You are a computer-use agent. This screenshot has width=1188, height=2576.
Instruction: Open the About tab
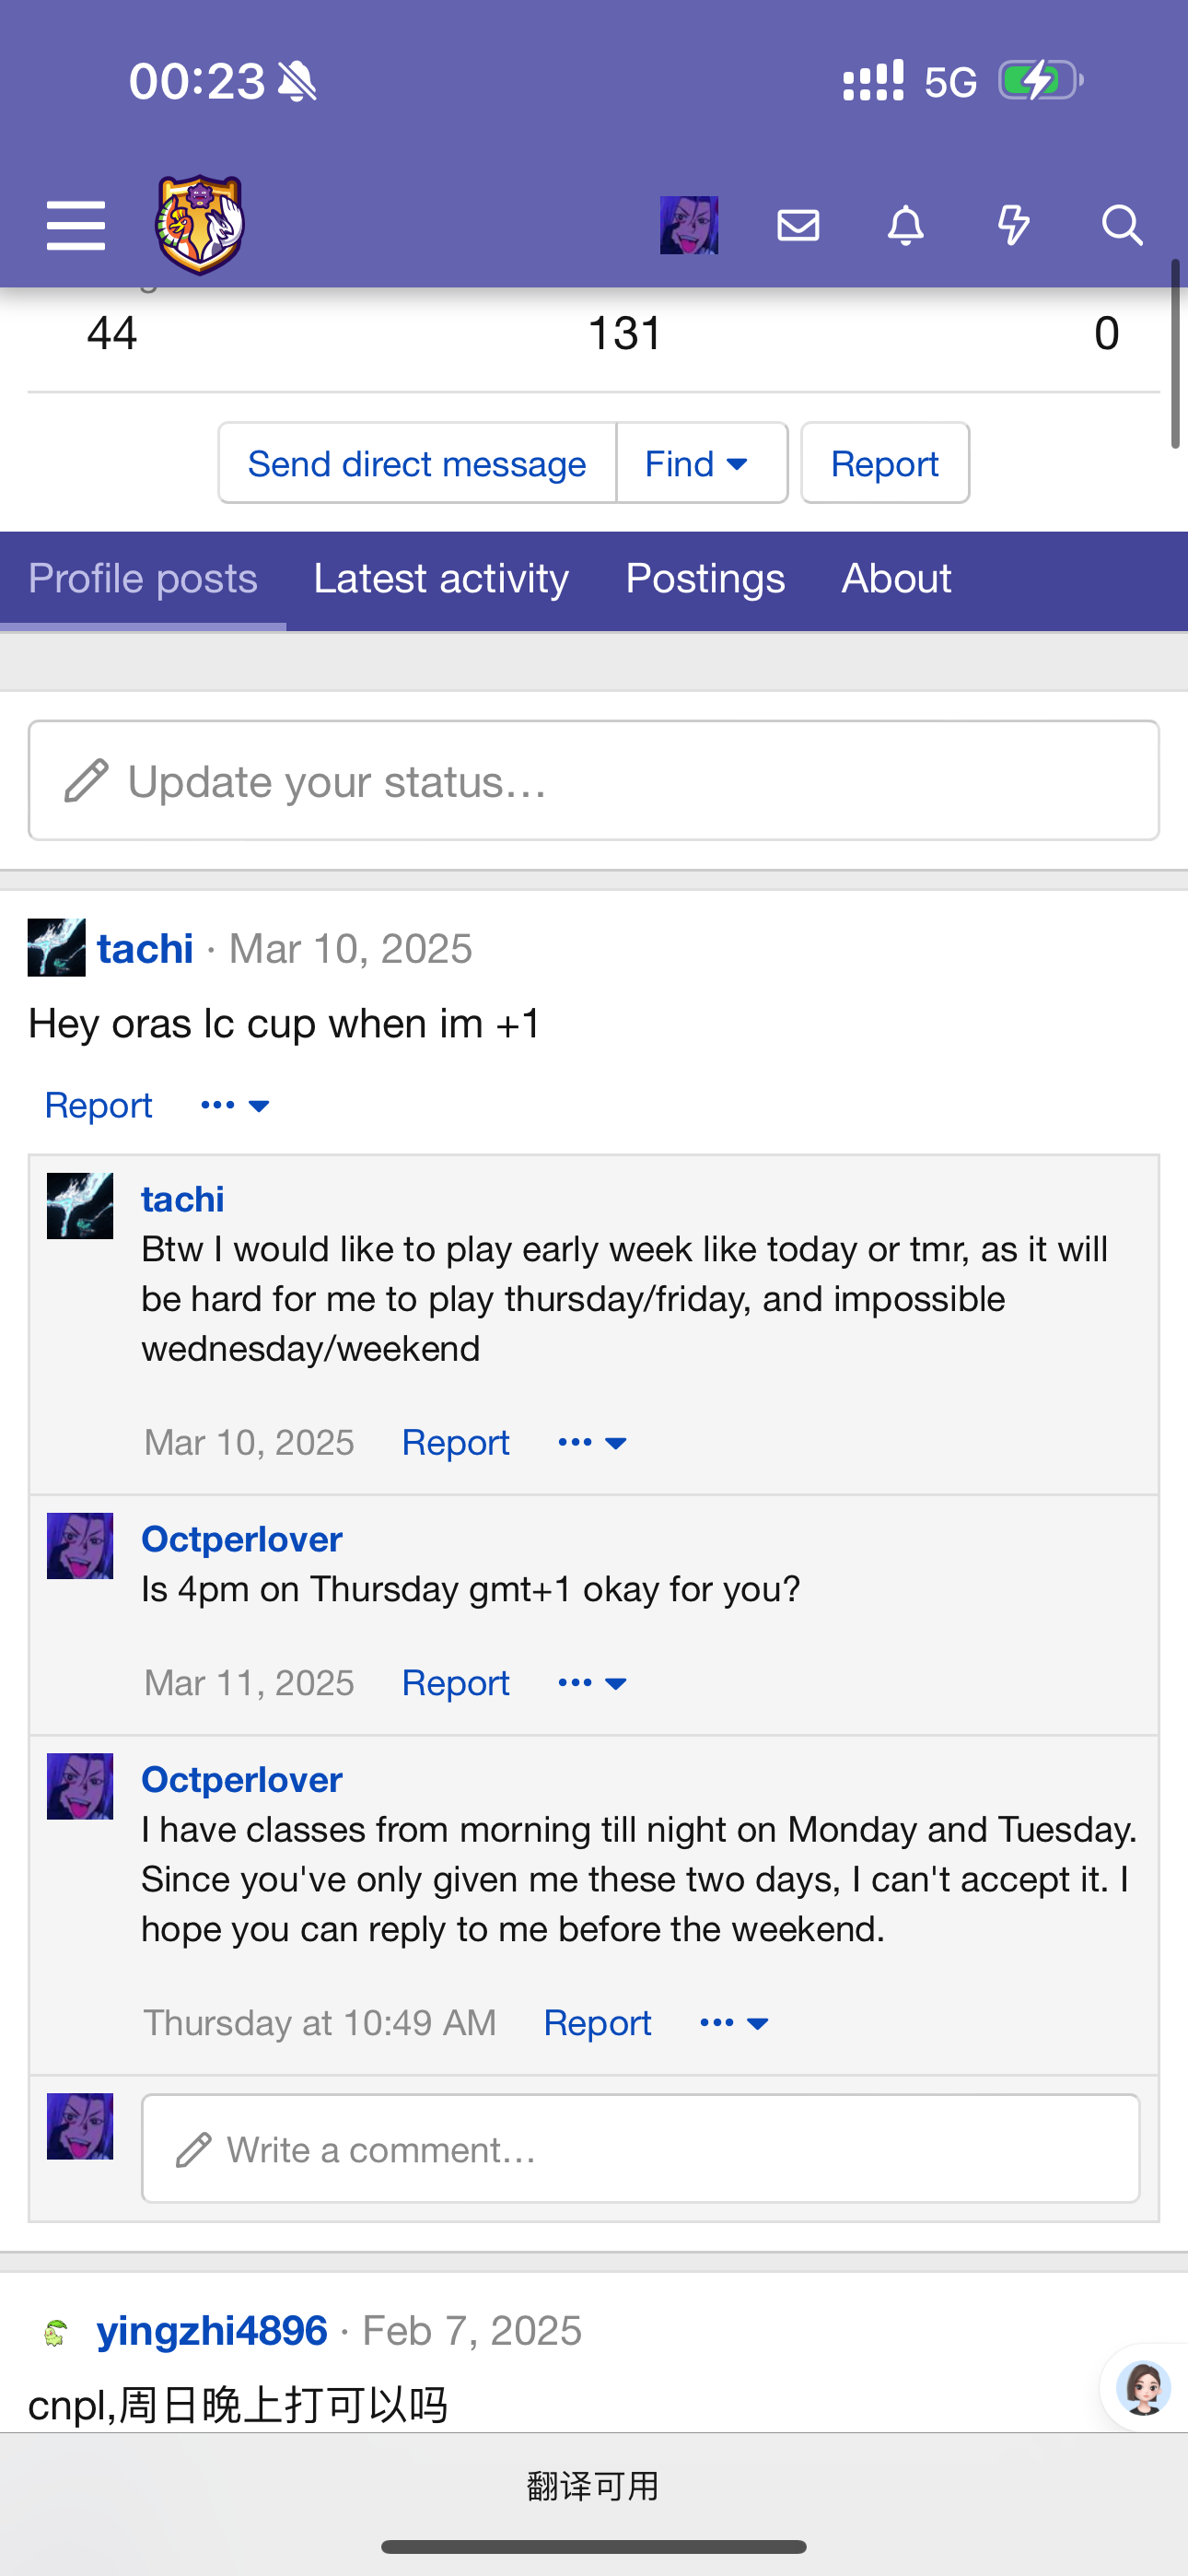tap(896, 579)
